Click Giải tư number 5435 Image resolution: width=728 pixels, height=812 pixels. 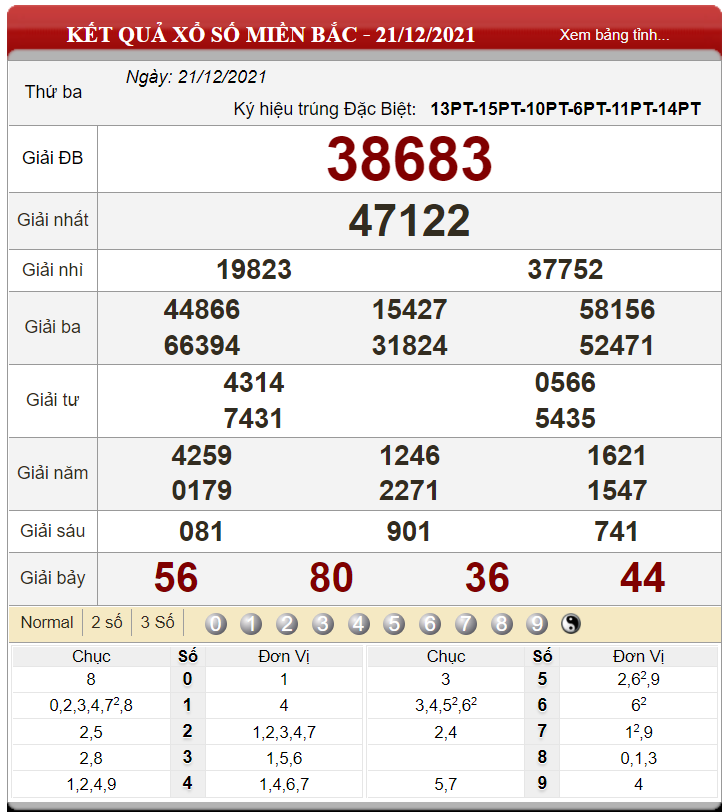pyautogui.click(x=565, y=418)
